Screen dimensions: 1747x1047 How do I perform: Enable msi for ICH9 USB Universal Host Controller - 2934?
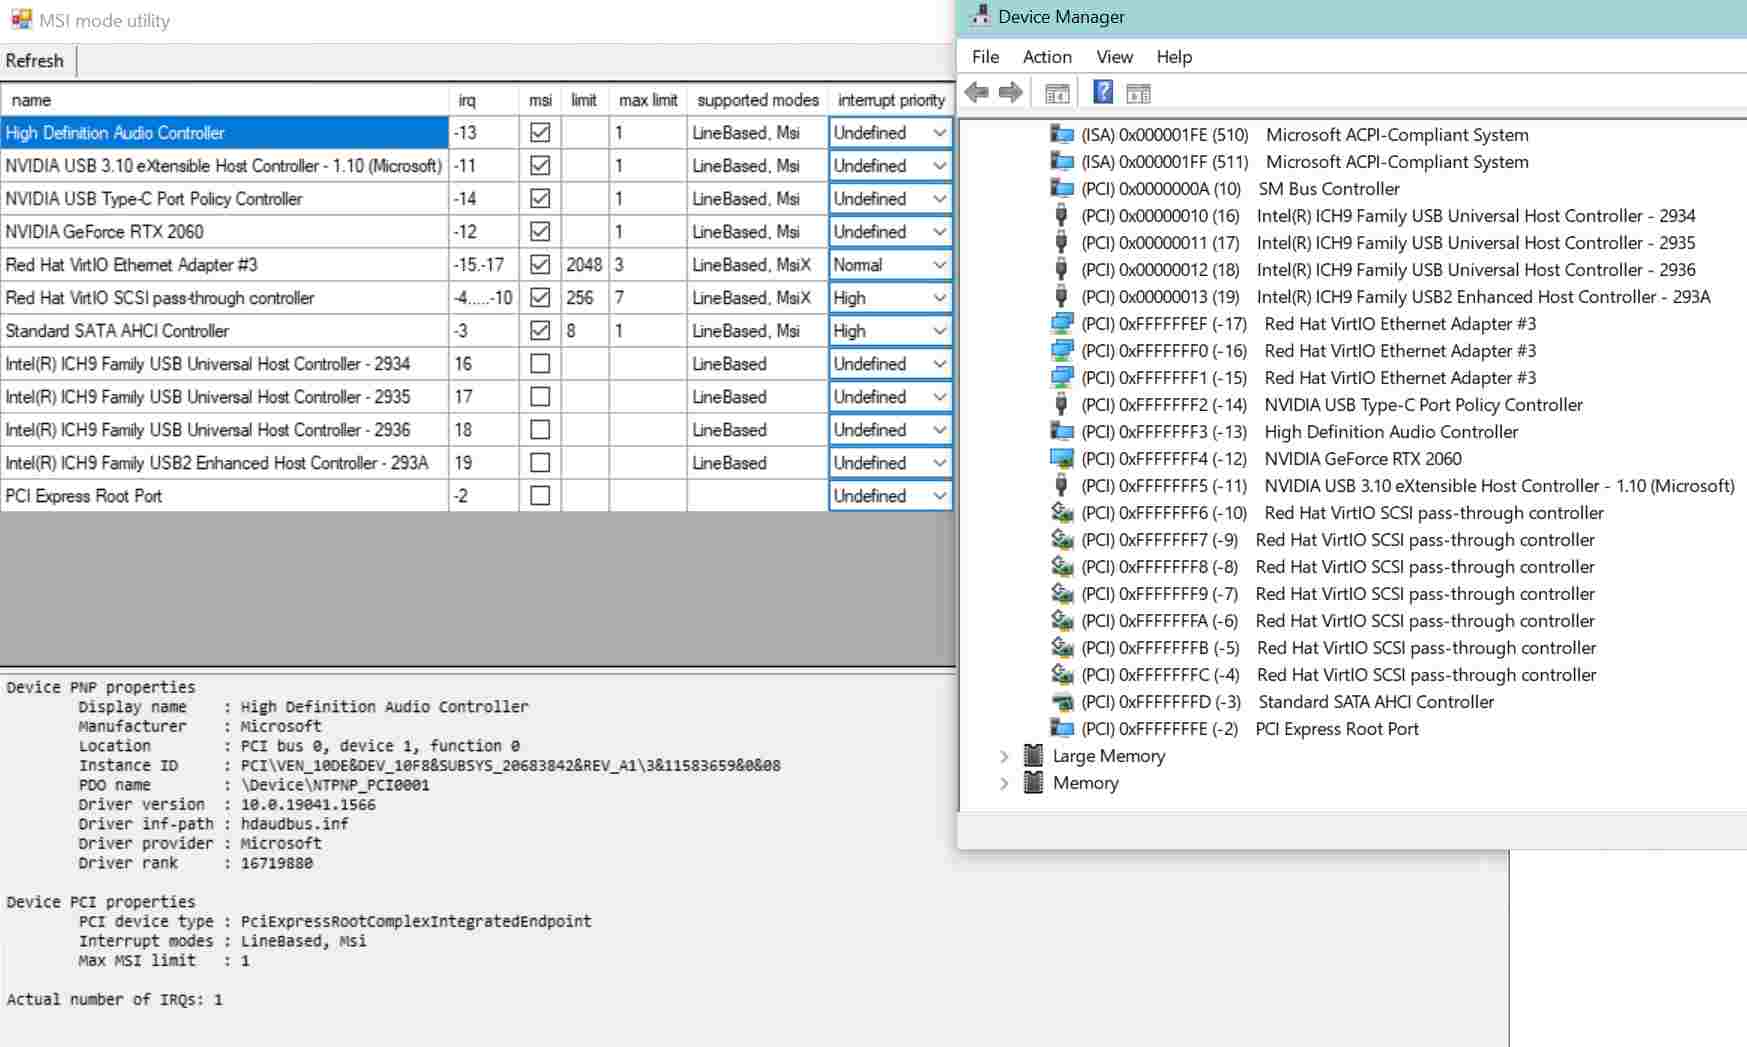pyautogui.click(x=540, y=363)
